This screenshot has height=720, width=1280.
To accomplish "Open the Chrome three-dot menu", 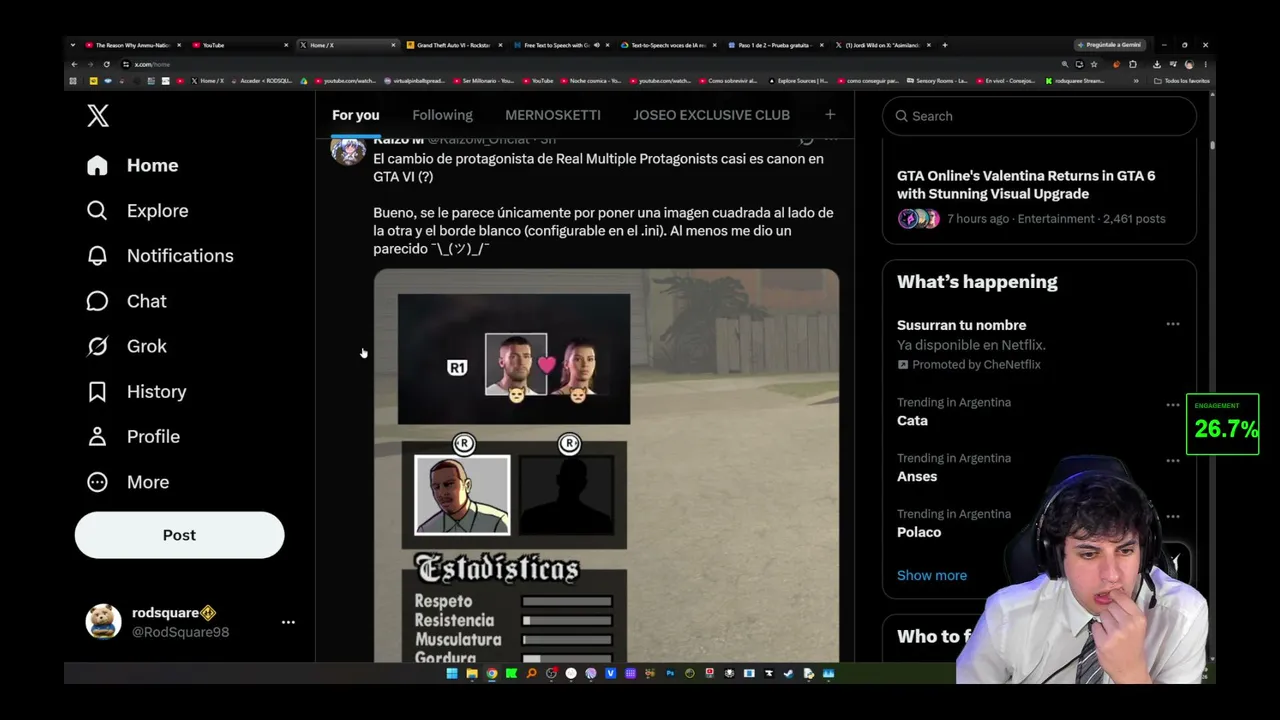I will [1205, 64].
